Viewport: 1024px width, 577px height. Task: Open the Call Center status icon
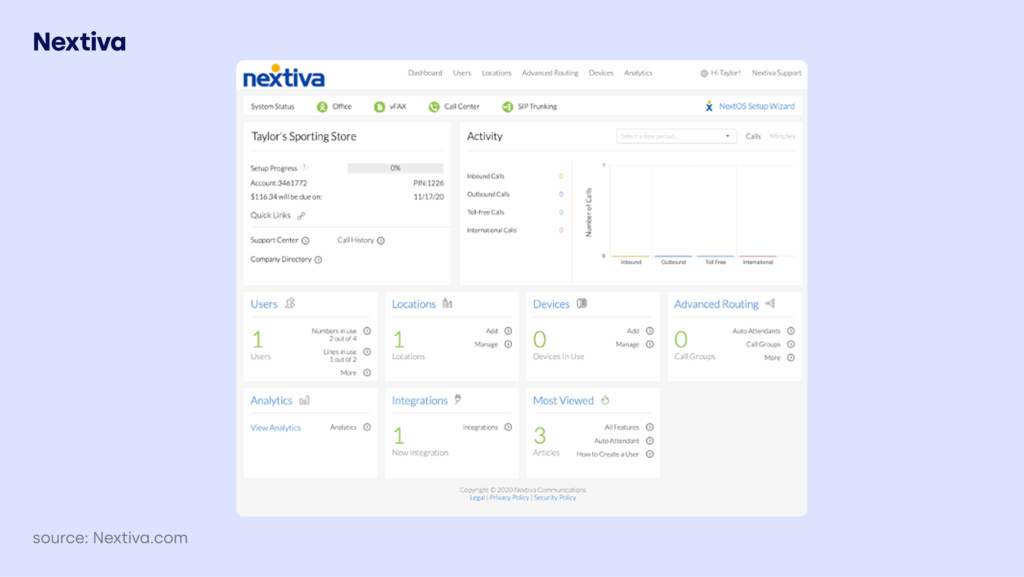[434, 106]
